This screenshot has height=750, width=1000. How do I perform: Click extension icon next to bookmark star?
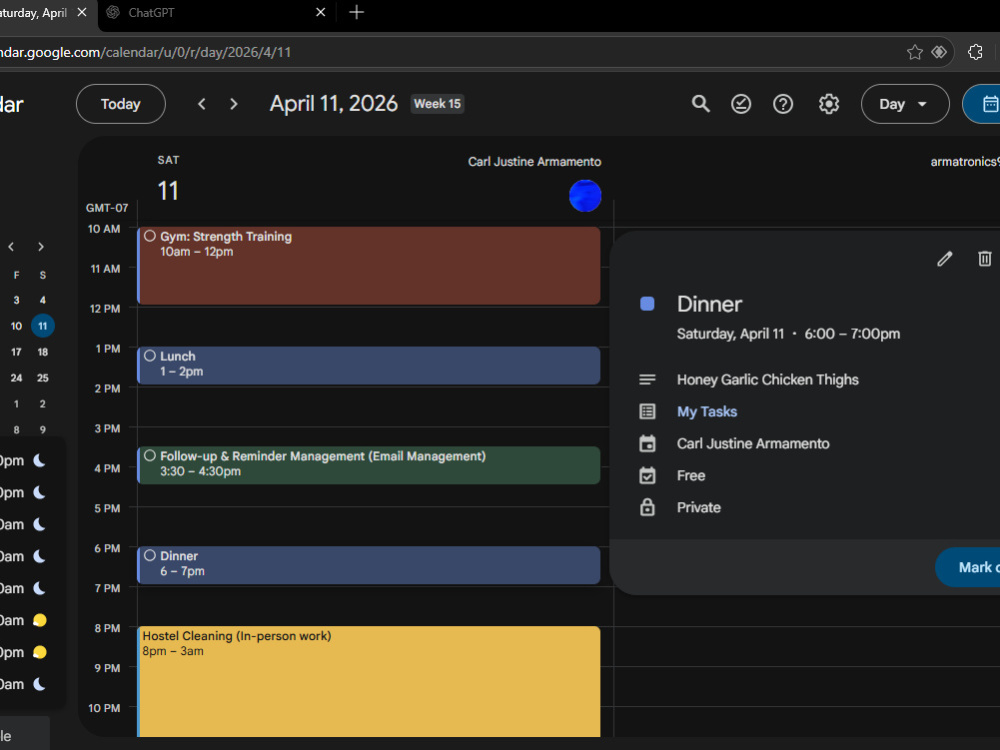939,52
